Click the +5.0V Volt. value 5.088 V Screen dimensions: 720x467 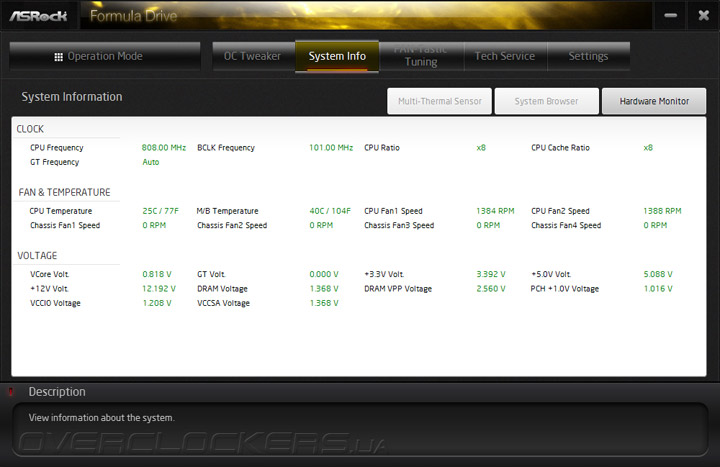click(658, 274)
